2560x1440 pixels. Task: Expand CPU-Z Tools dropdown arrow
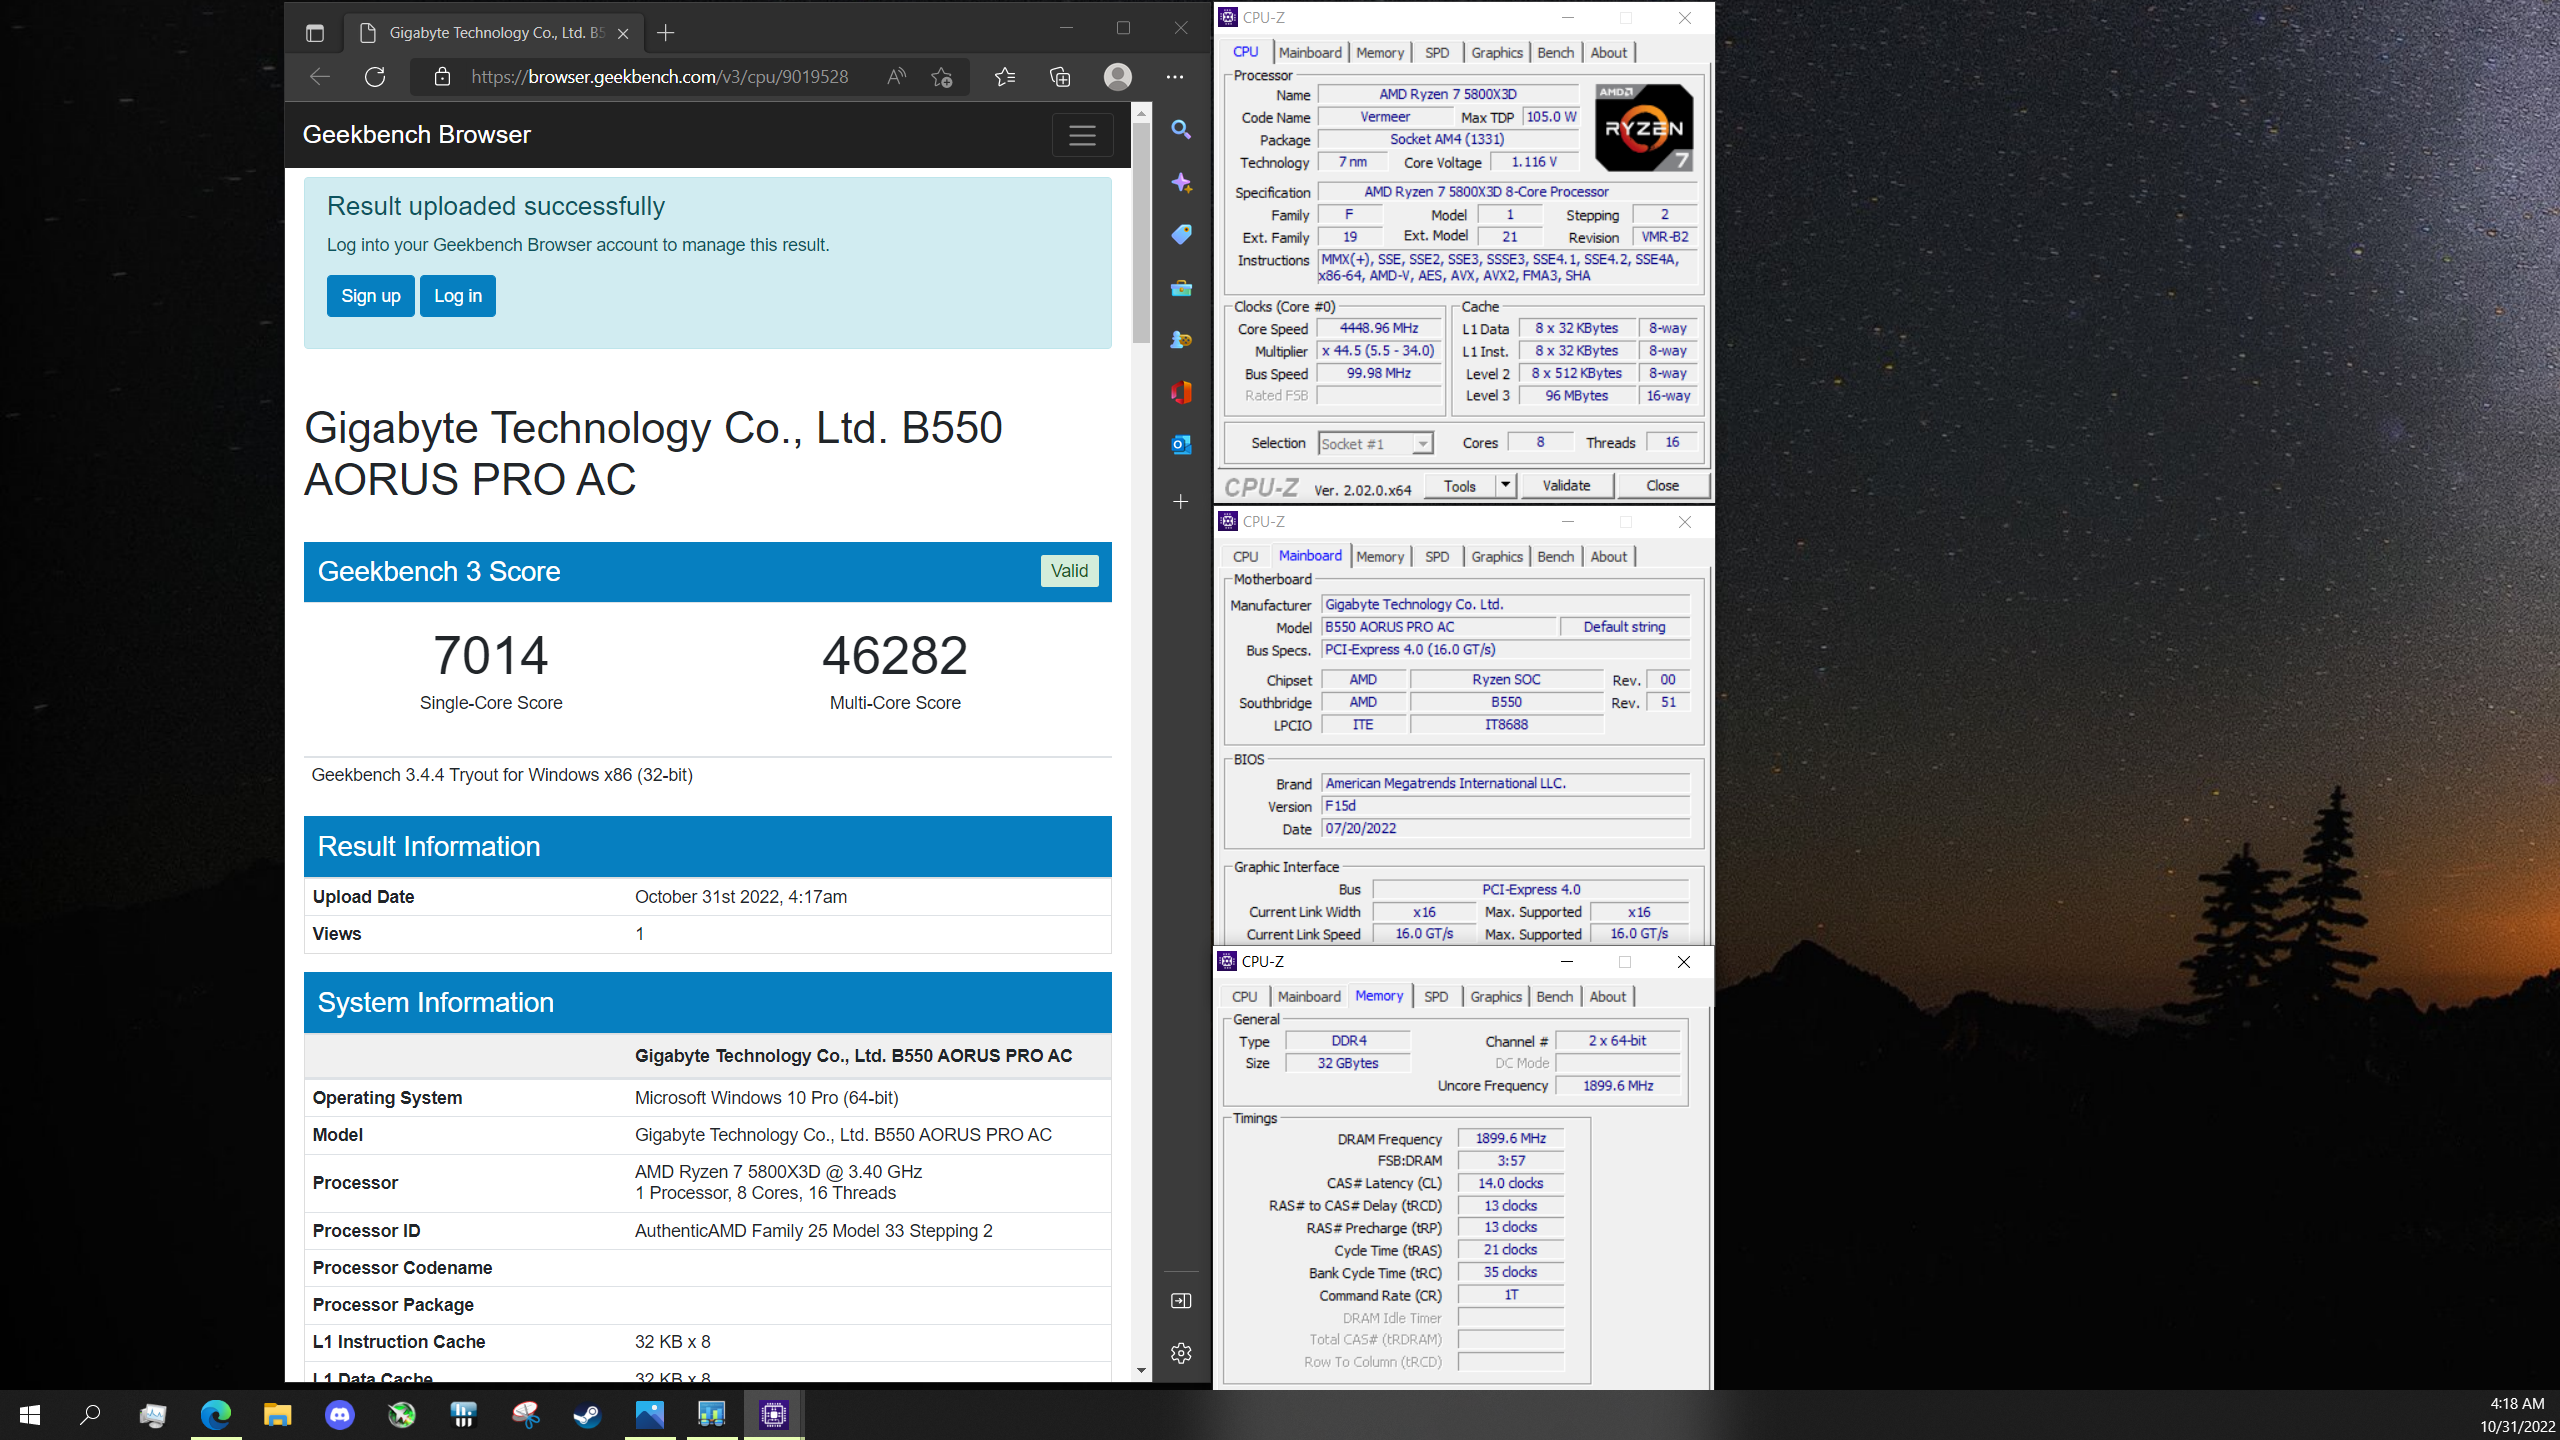click(1505, 486)
